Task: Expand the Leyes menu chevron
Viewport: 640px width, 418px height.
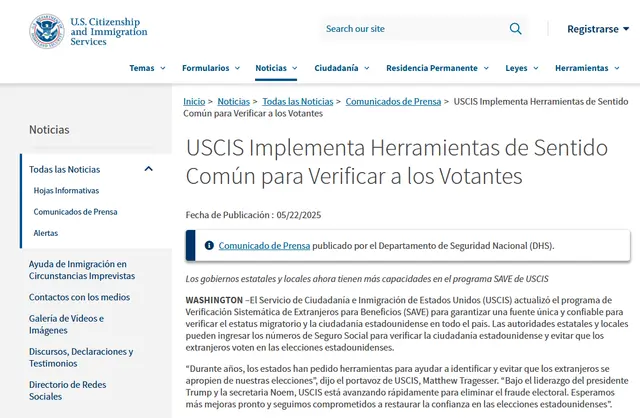Action: tap(536, 68)
